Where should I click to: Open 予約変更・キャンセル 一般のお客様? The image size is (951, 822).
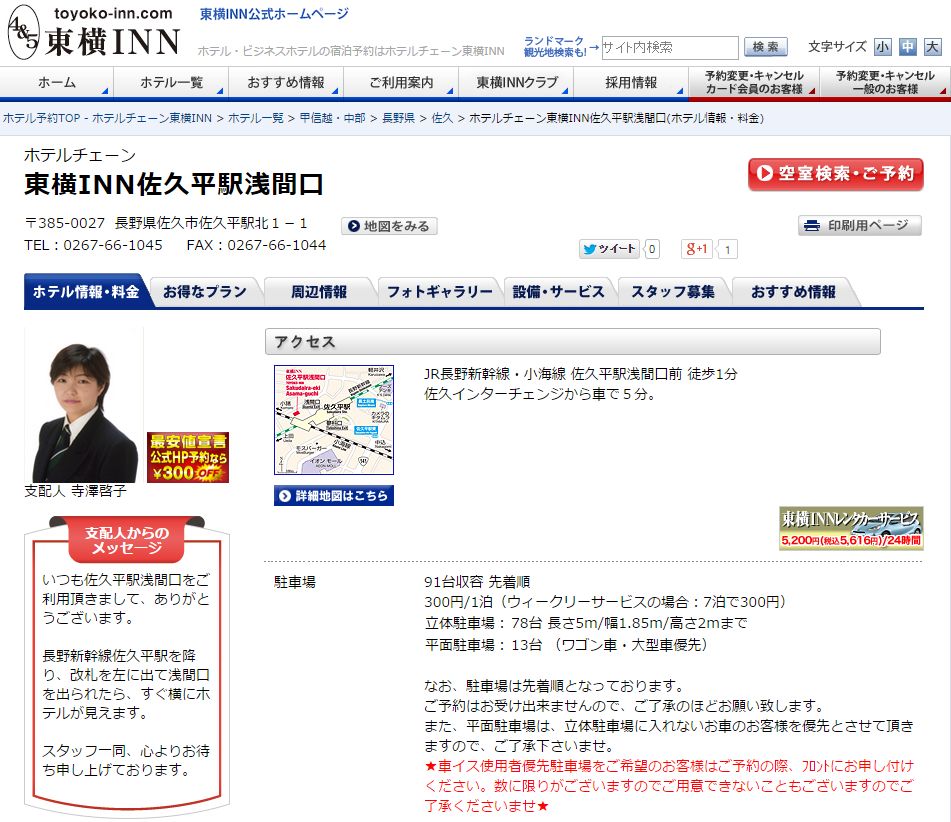click(x=885, y=83)
